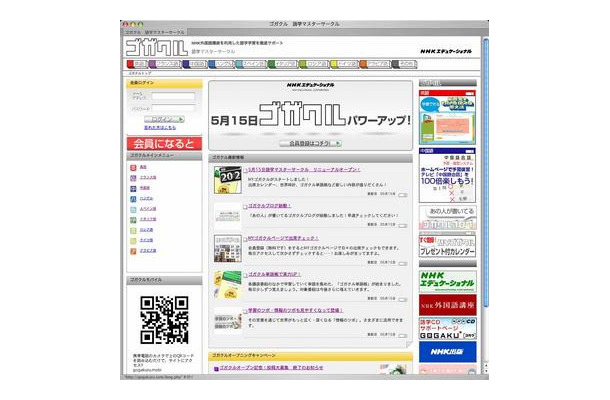Click the calendar thumbnail of first news item
Viewport: 610px width, 400px height.
tap(228, 180)
